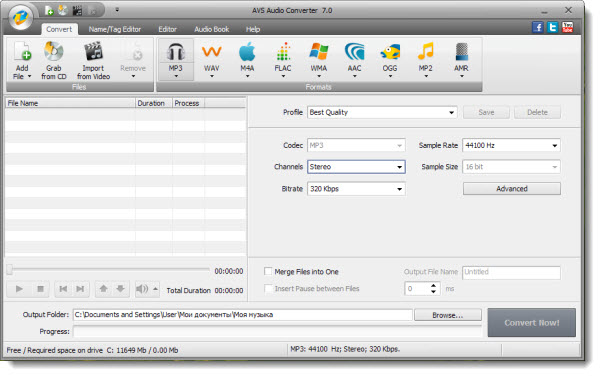This screenshot has width=600, height=376.
Task: Enable Merge Files into One checkbox
Action: [x=268, y=271]
